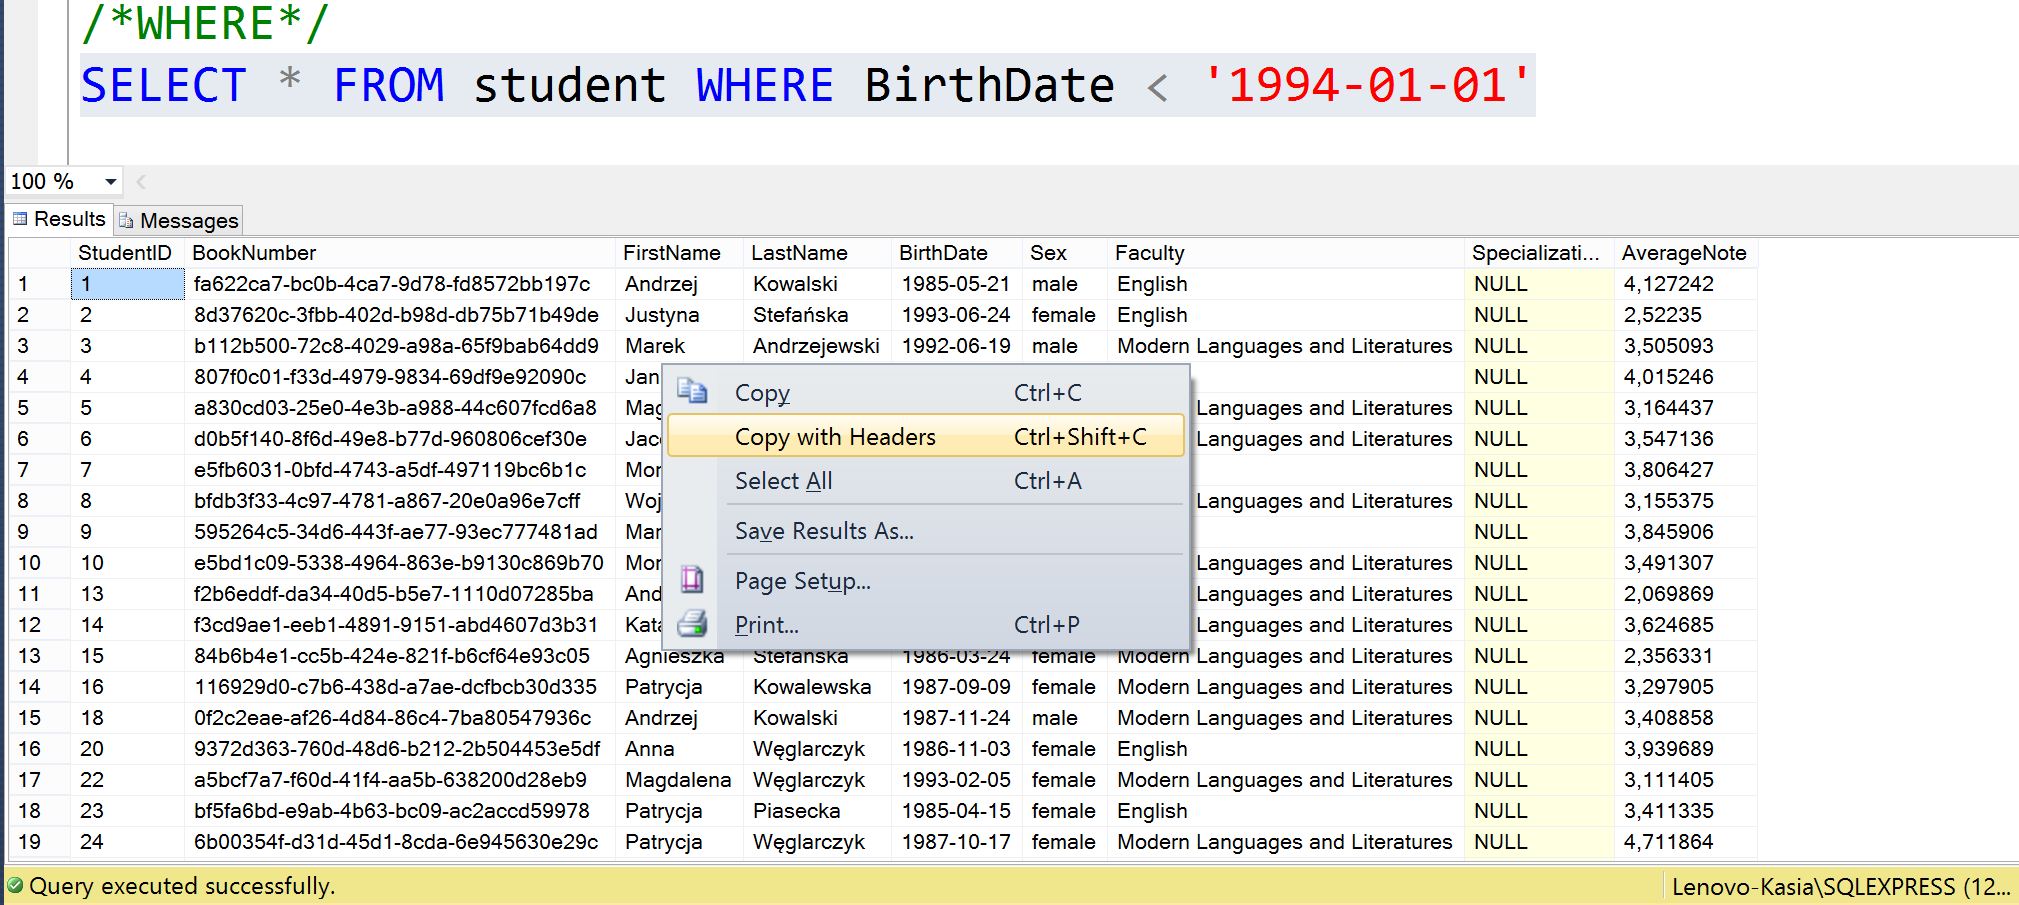Click the student table name in query

[570, 85]
